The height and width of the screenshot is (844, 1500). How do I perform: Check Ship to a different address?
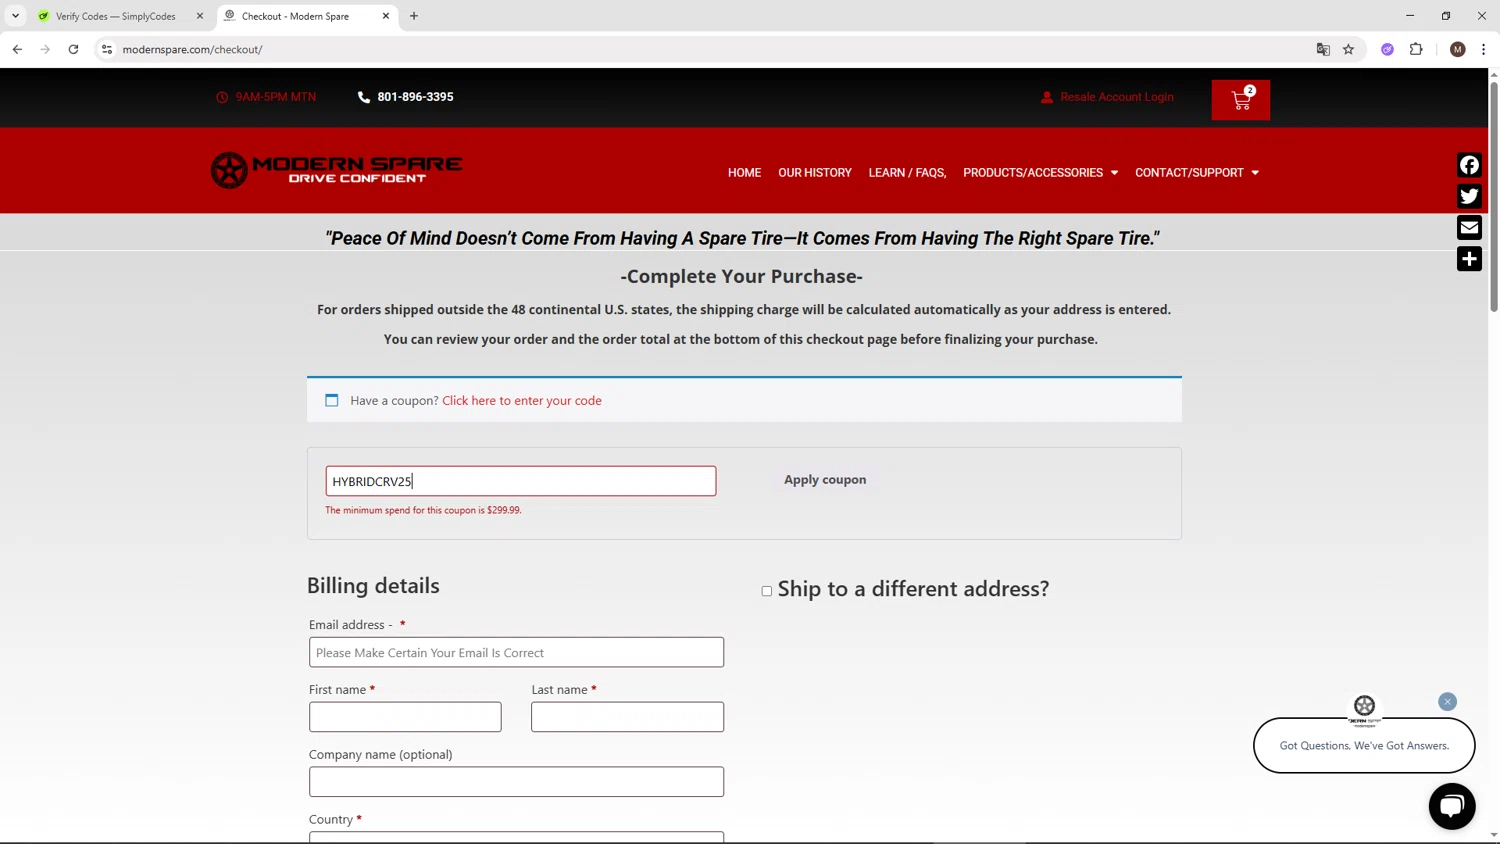coord(767,591)
